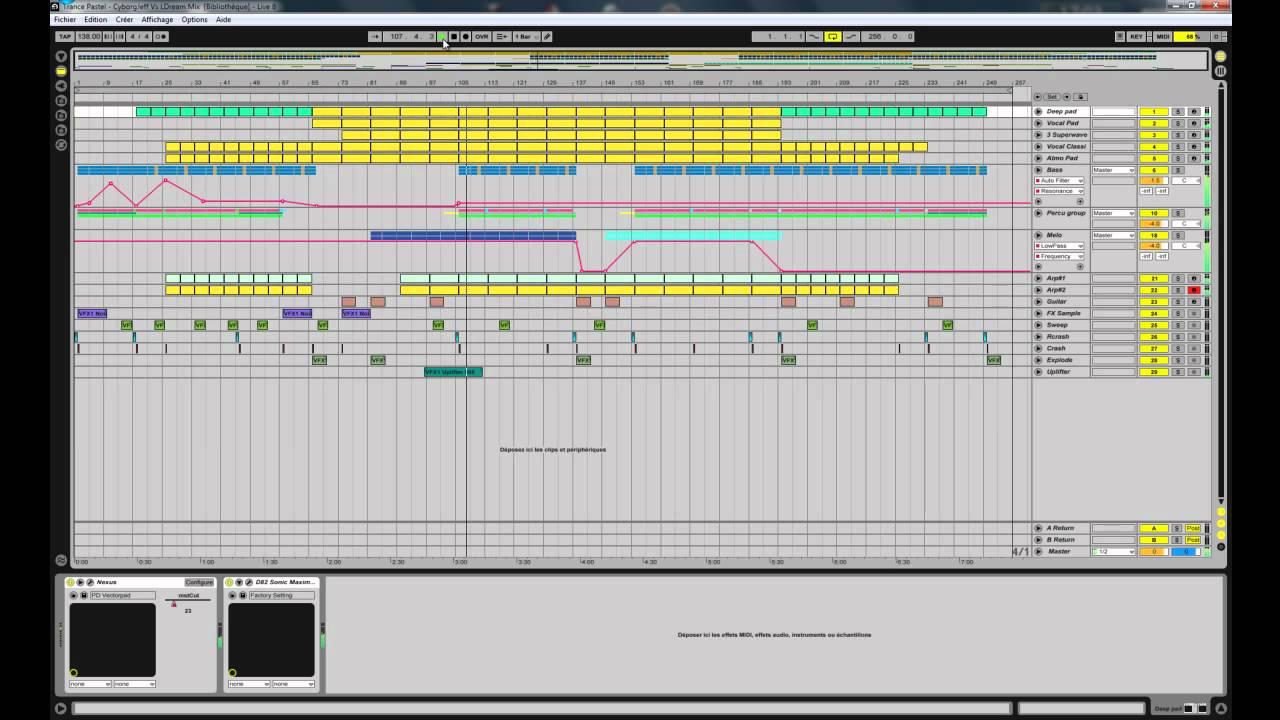Toggle Arp#1 track activator 21
Viewport: 1280px width, 720px height.
pyautogui.click(x=1154, y=279)
